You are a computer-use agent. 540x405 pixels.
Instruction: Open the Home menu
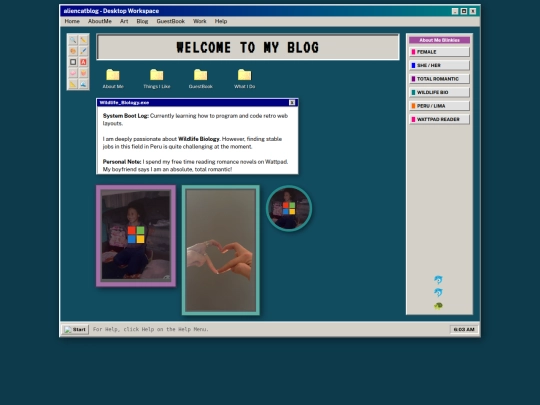[x=72, y=21]
